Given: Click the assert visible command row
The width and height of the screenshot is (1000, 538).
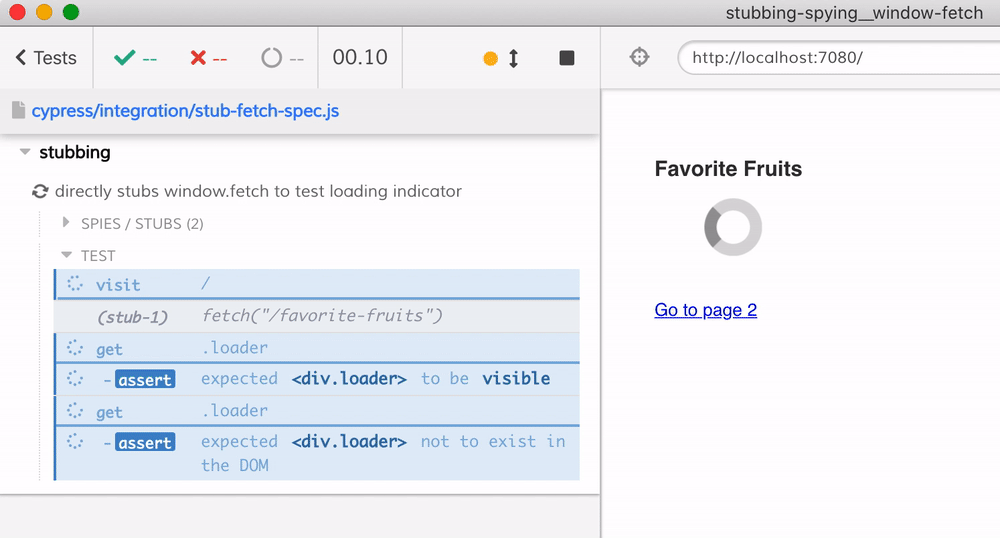Looking at the screenshot, I should 317,379.
